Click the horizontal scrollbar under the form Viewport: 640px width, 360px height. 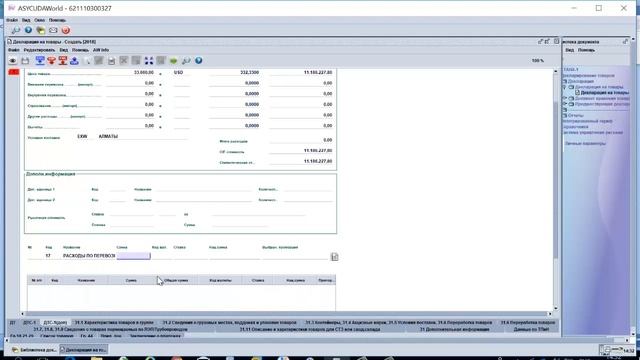(286, 314)
